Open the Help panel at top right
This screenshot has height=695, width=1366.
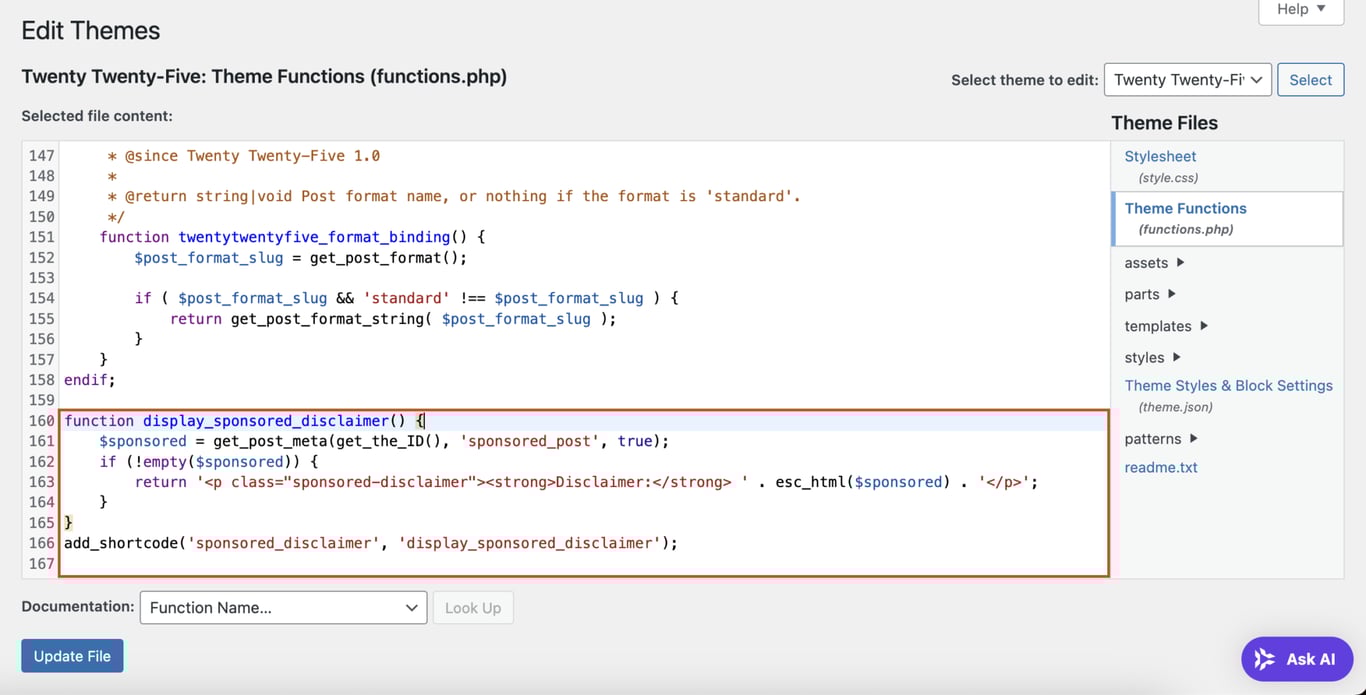click(x=1298, y=9)
